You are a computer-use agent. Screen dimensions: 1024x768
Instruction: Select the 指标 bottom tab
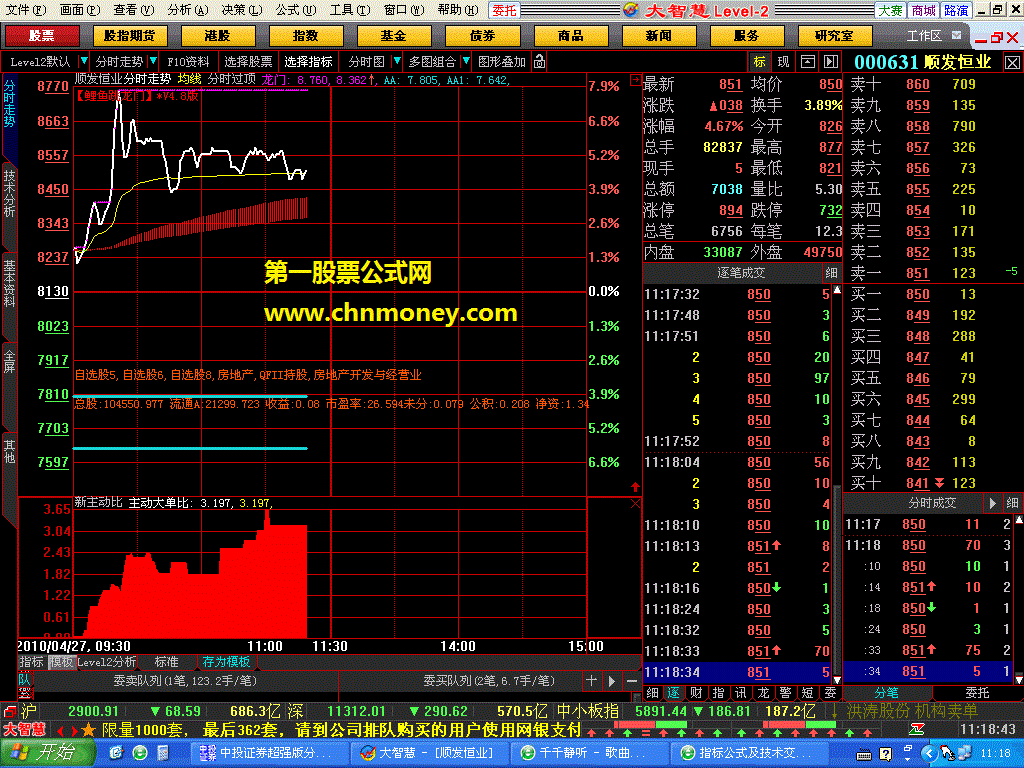[31, 662]
